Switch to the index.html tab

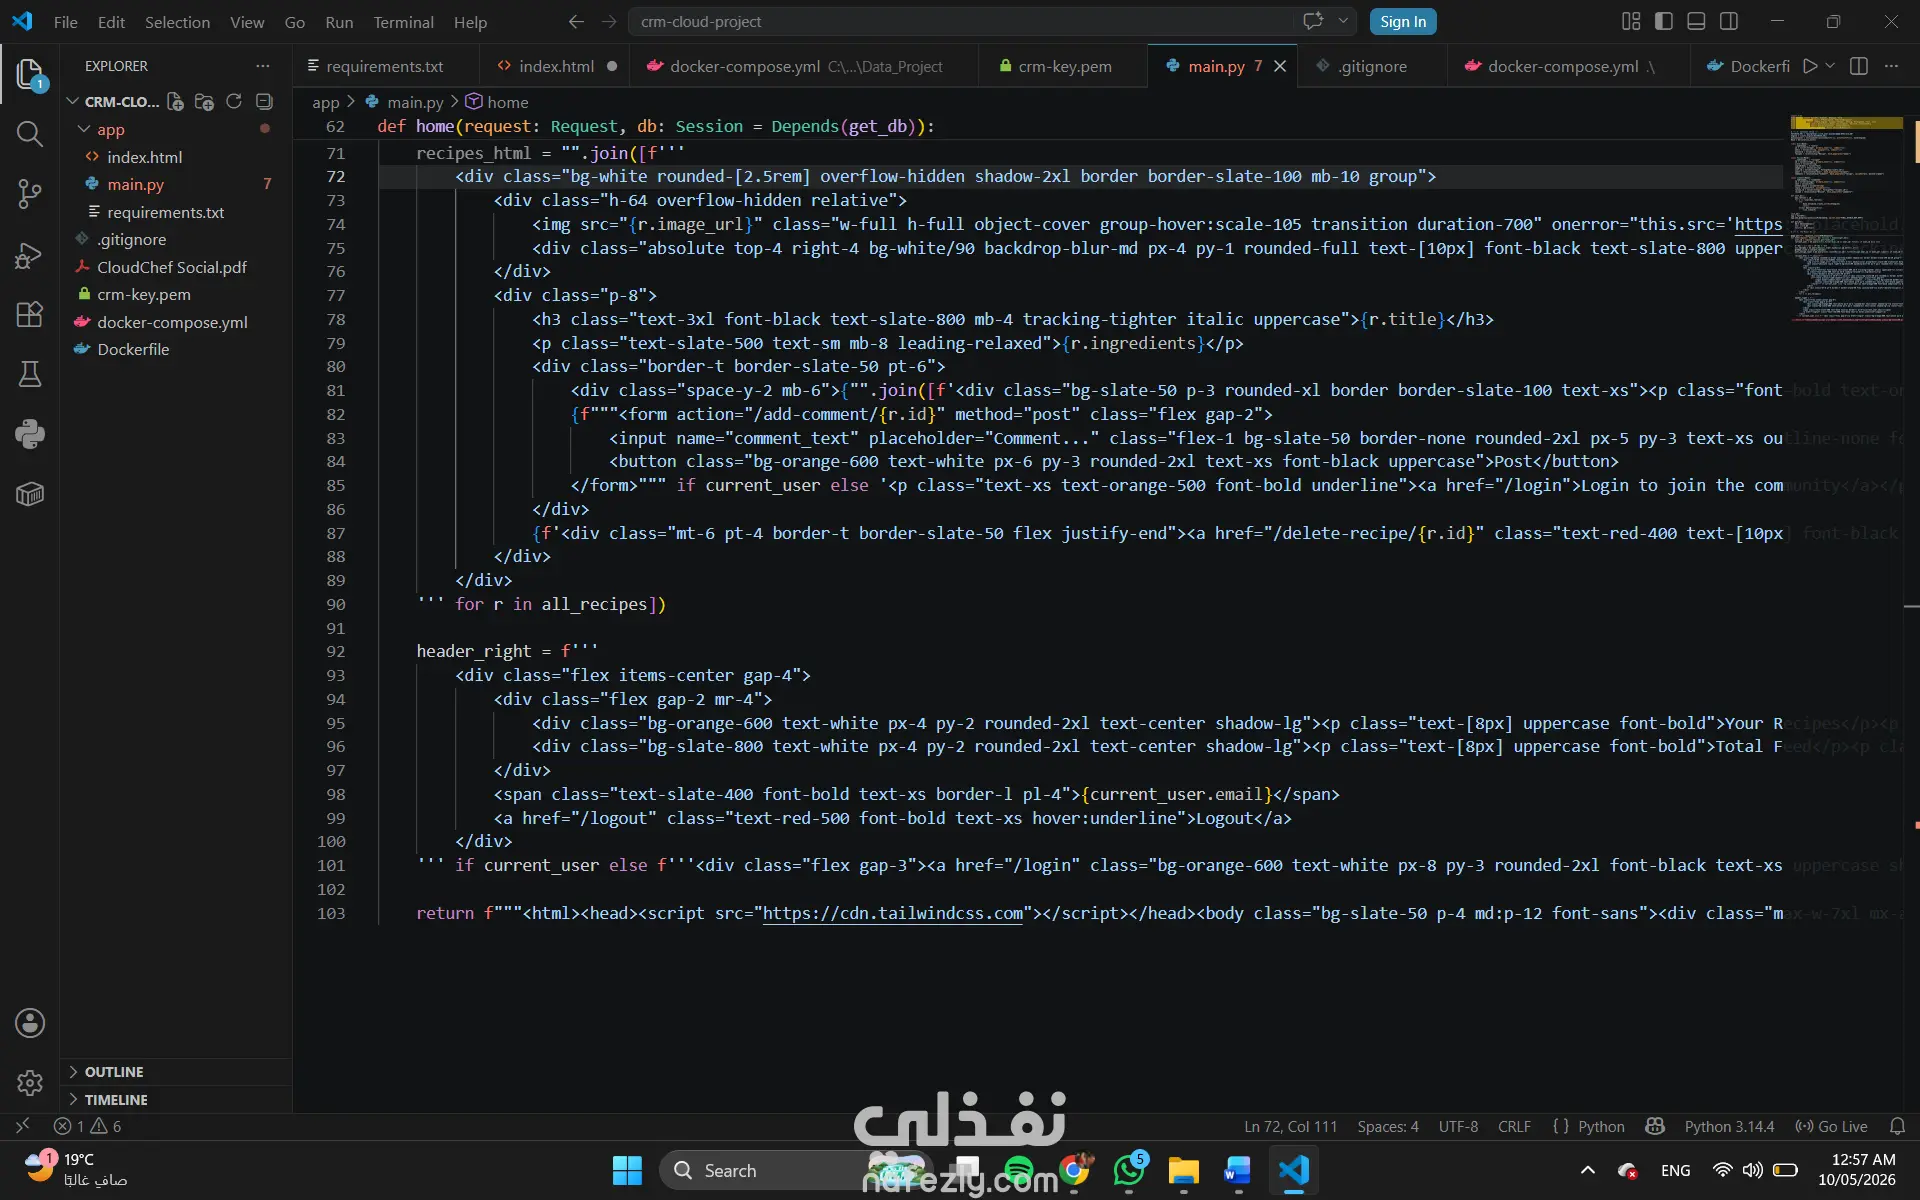557,66
